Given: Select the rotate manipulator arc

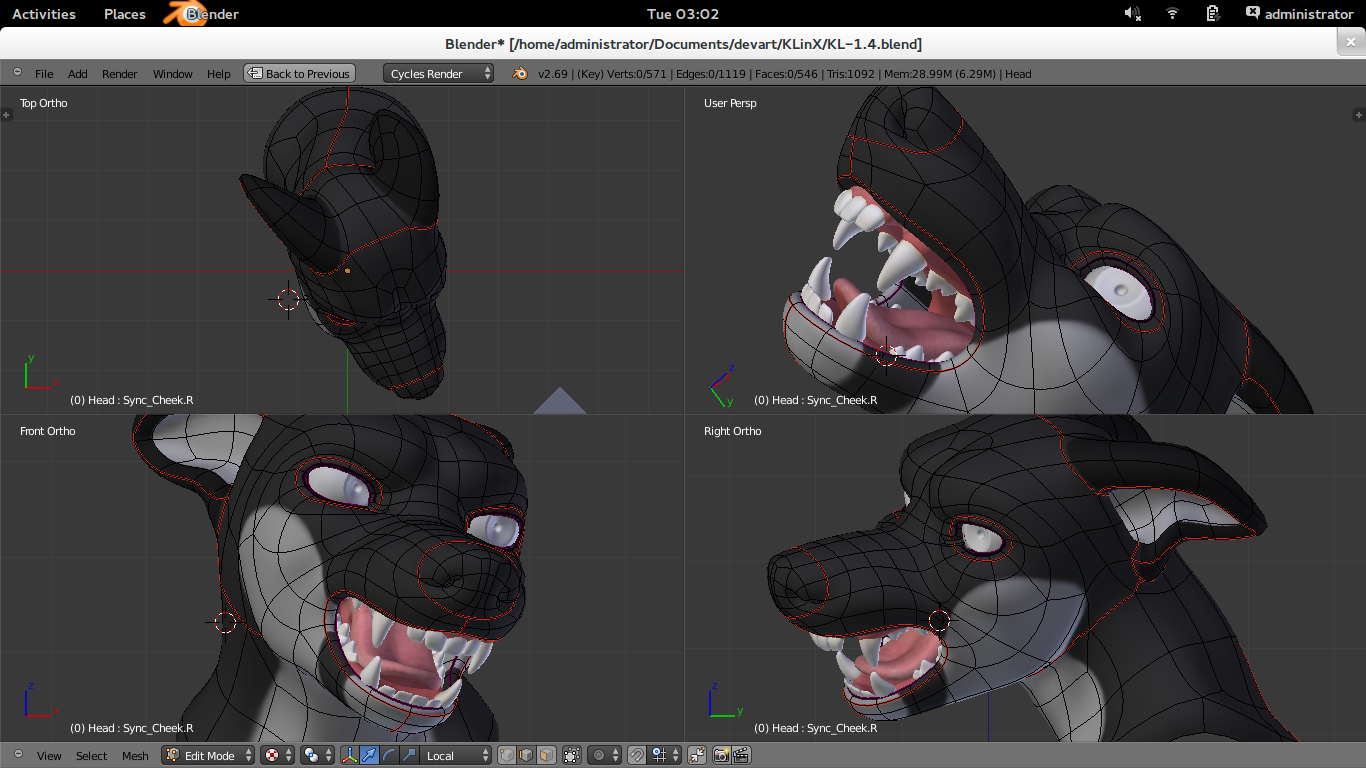Looking at the screenshot, I should coord(389,755).
